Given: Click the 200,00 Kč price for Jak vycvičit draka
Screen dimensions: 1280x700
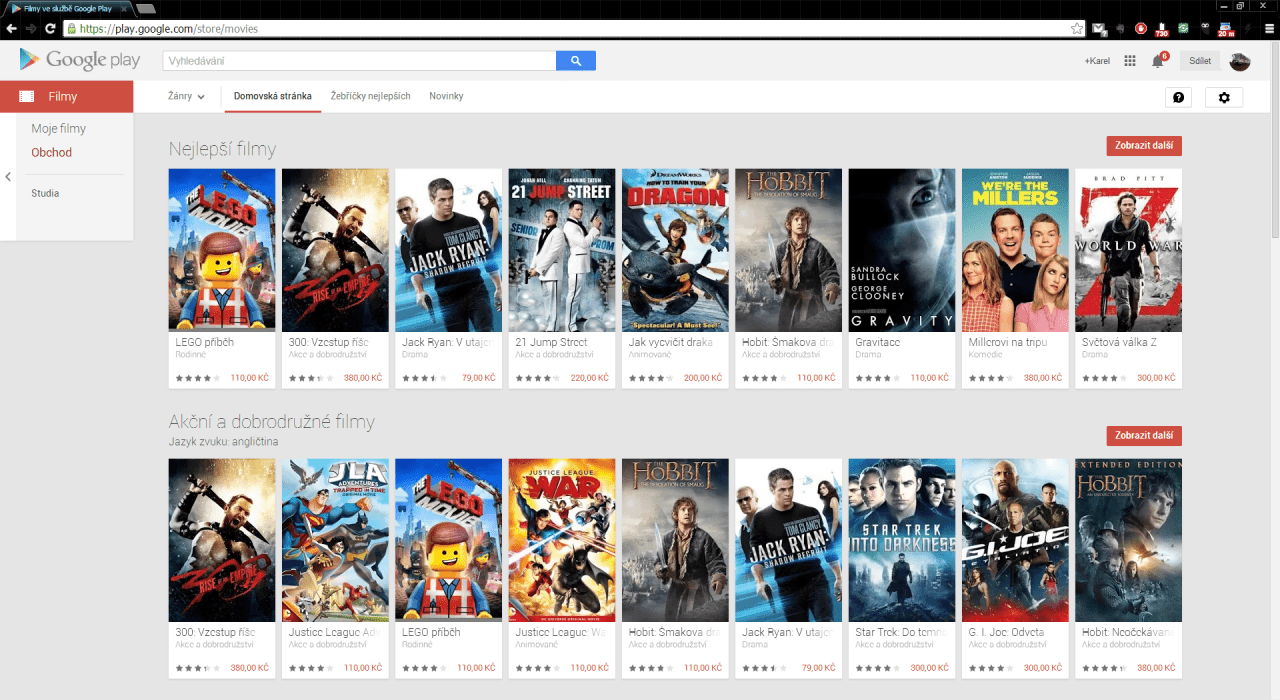Looking at the screenshot, I should point(703,378).
